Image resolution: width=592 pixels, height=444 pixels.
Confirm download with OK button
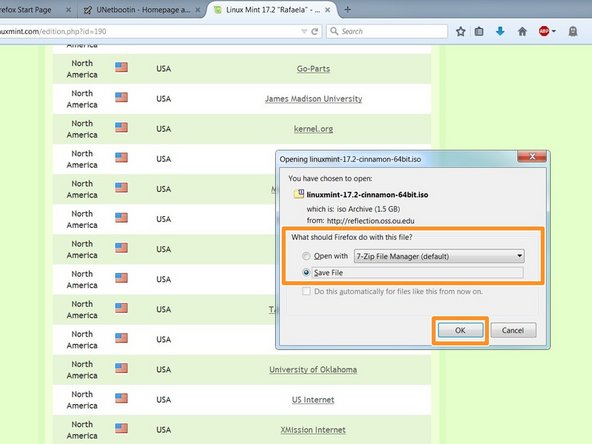click(x=460, y=330)
